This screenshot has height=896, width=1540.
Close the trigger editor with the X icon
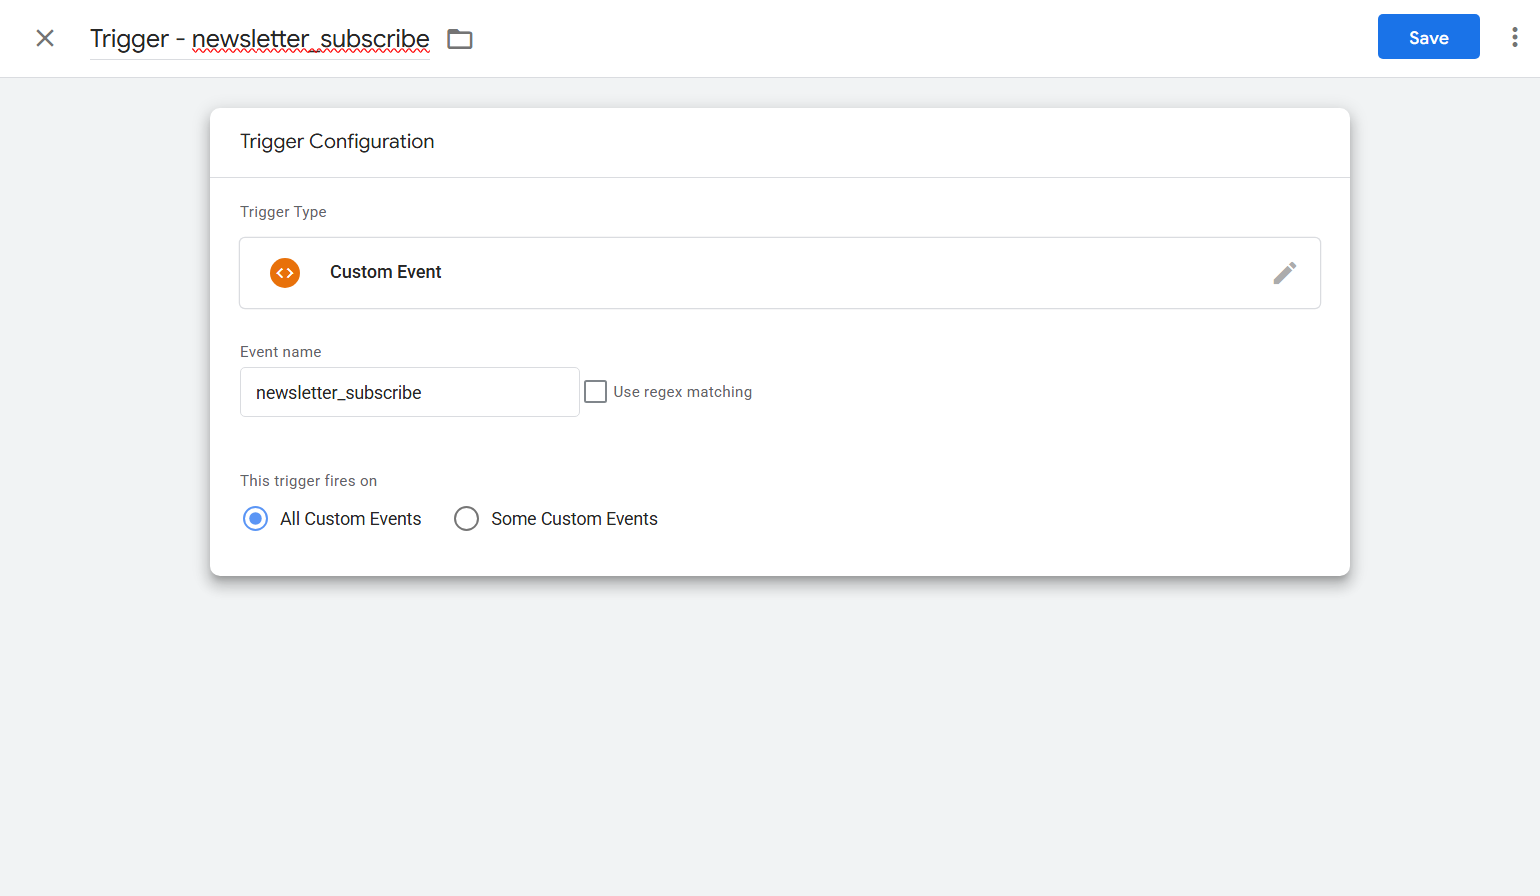click(45, 37)
